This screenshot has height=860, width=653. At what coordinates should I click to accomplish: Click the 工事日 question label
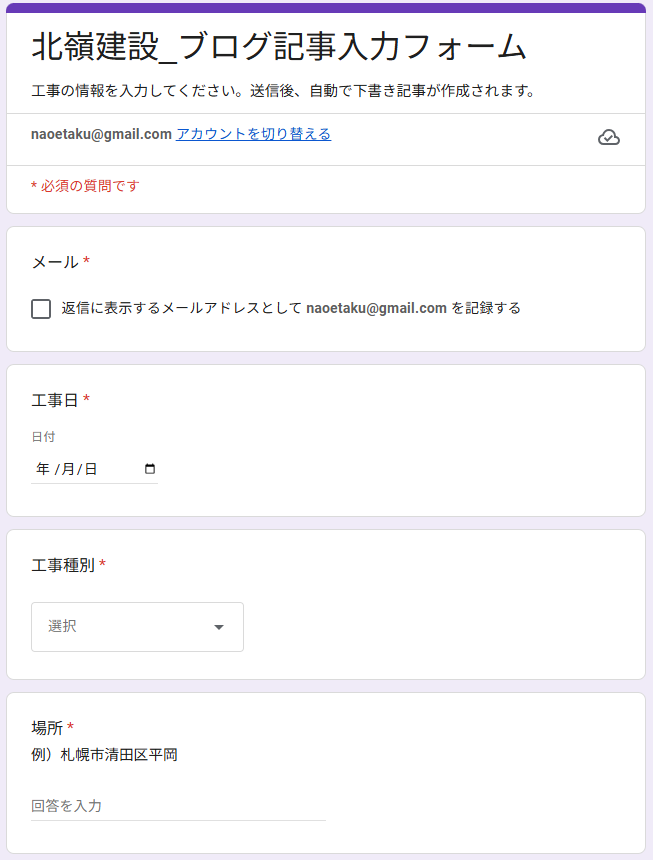(x=55, y=400)
